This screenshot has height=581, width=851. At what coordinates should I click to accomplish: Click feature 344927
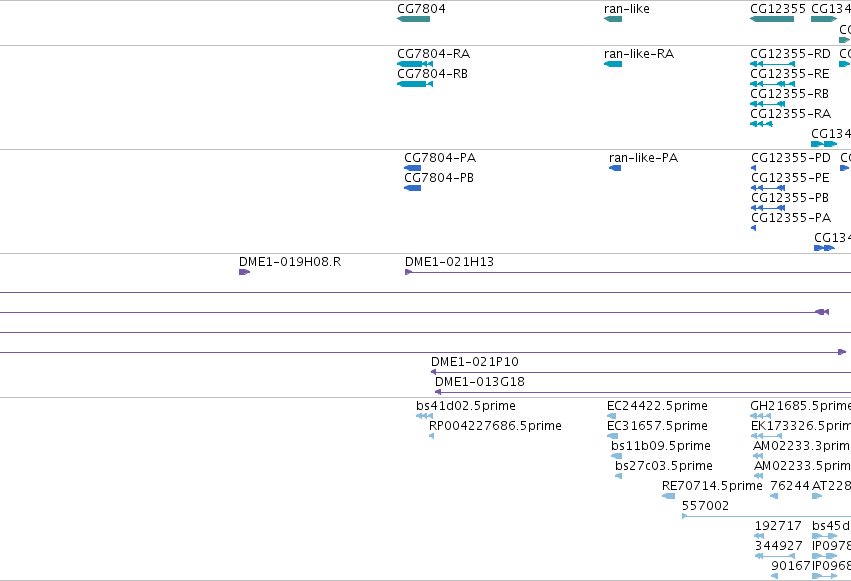[x=775, y=557]
